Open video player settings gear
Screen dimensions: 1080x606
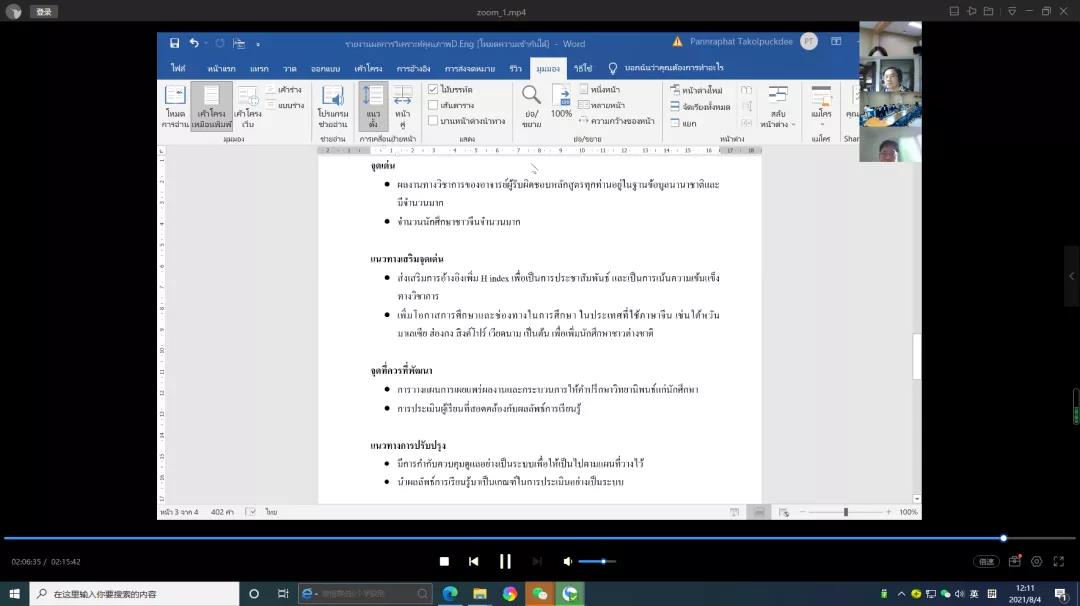point(1037,561)
